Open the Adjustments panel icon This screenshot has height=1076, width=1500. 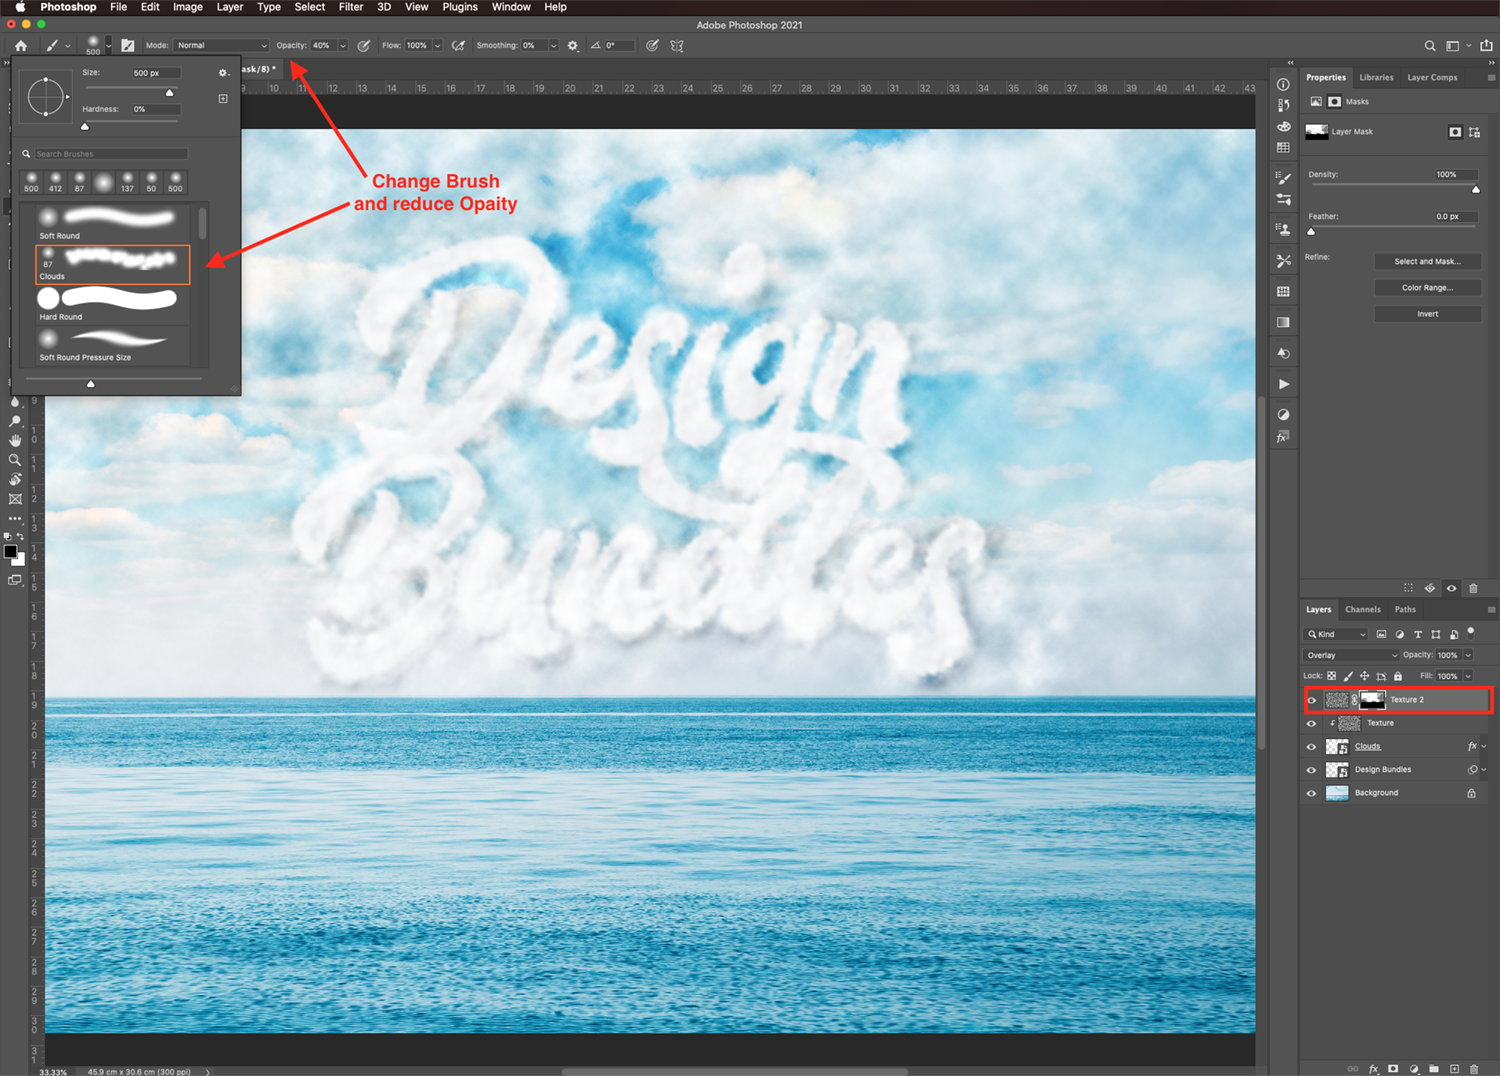(1283, 415)
